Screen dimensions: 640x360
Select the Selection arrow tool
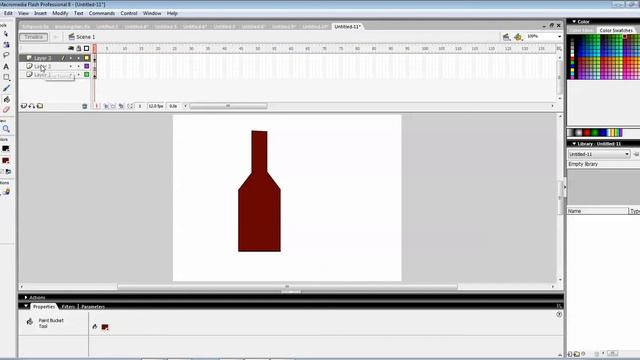(x=6, y=34)
